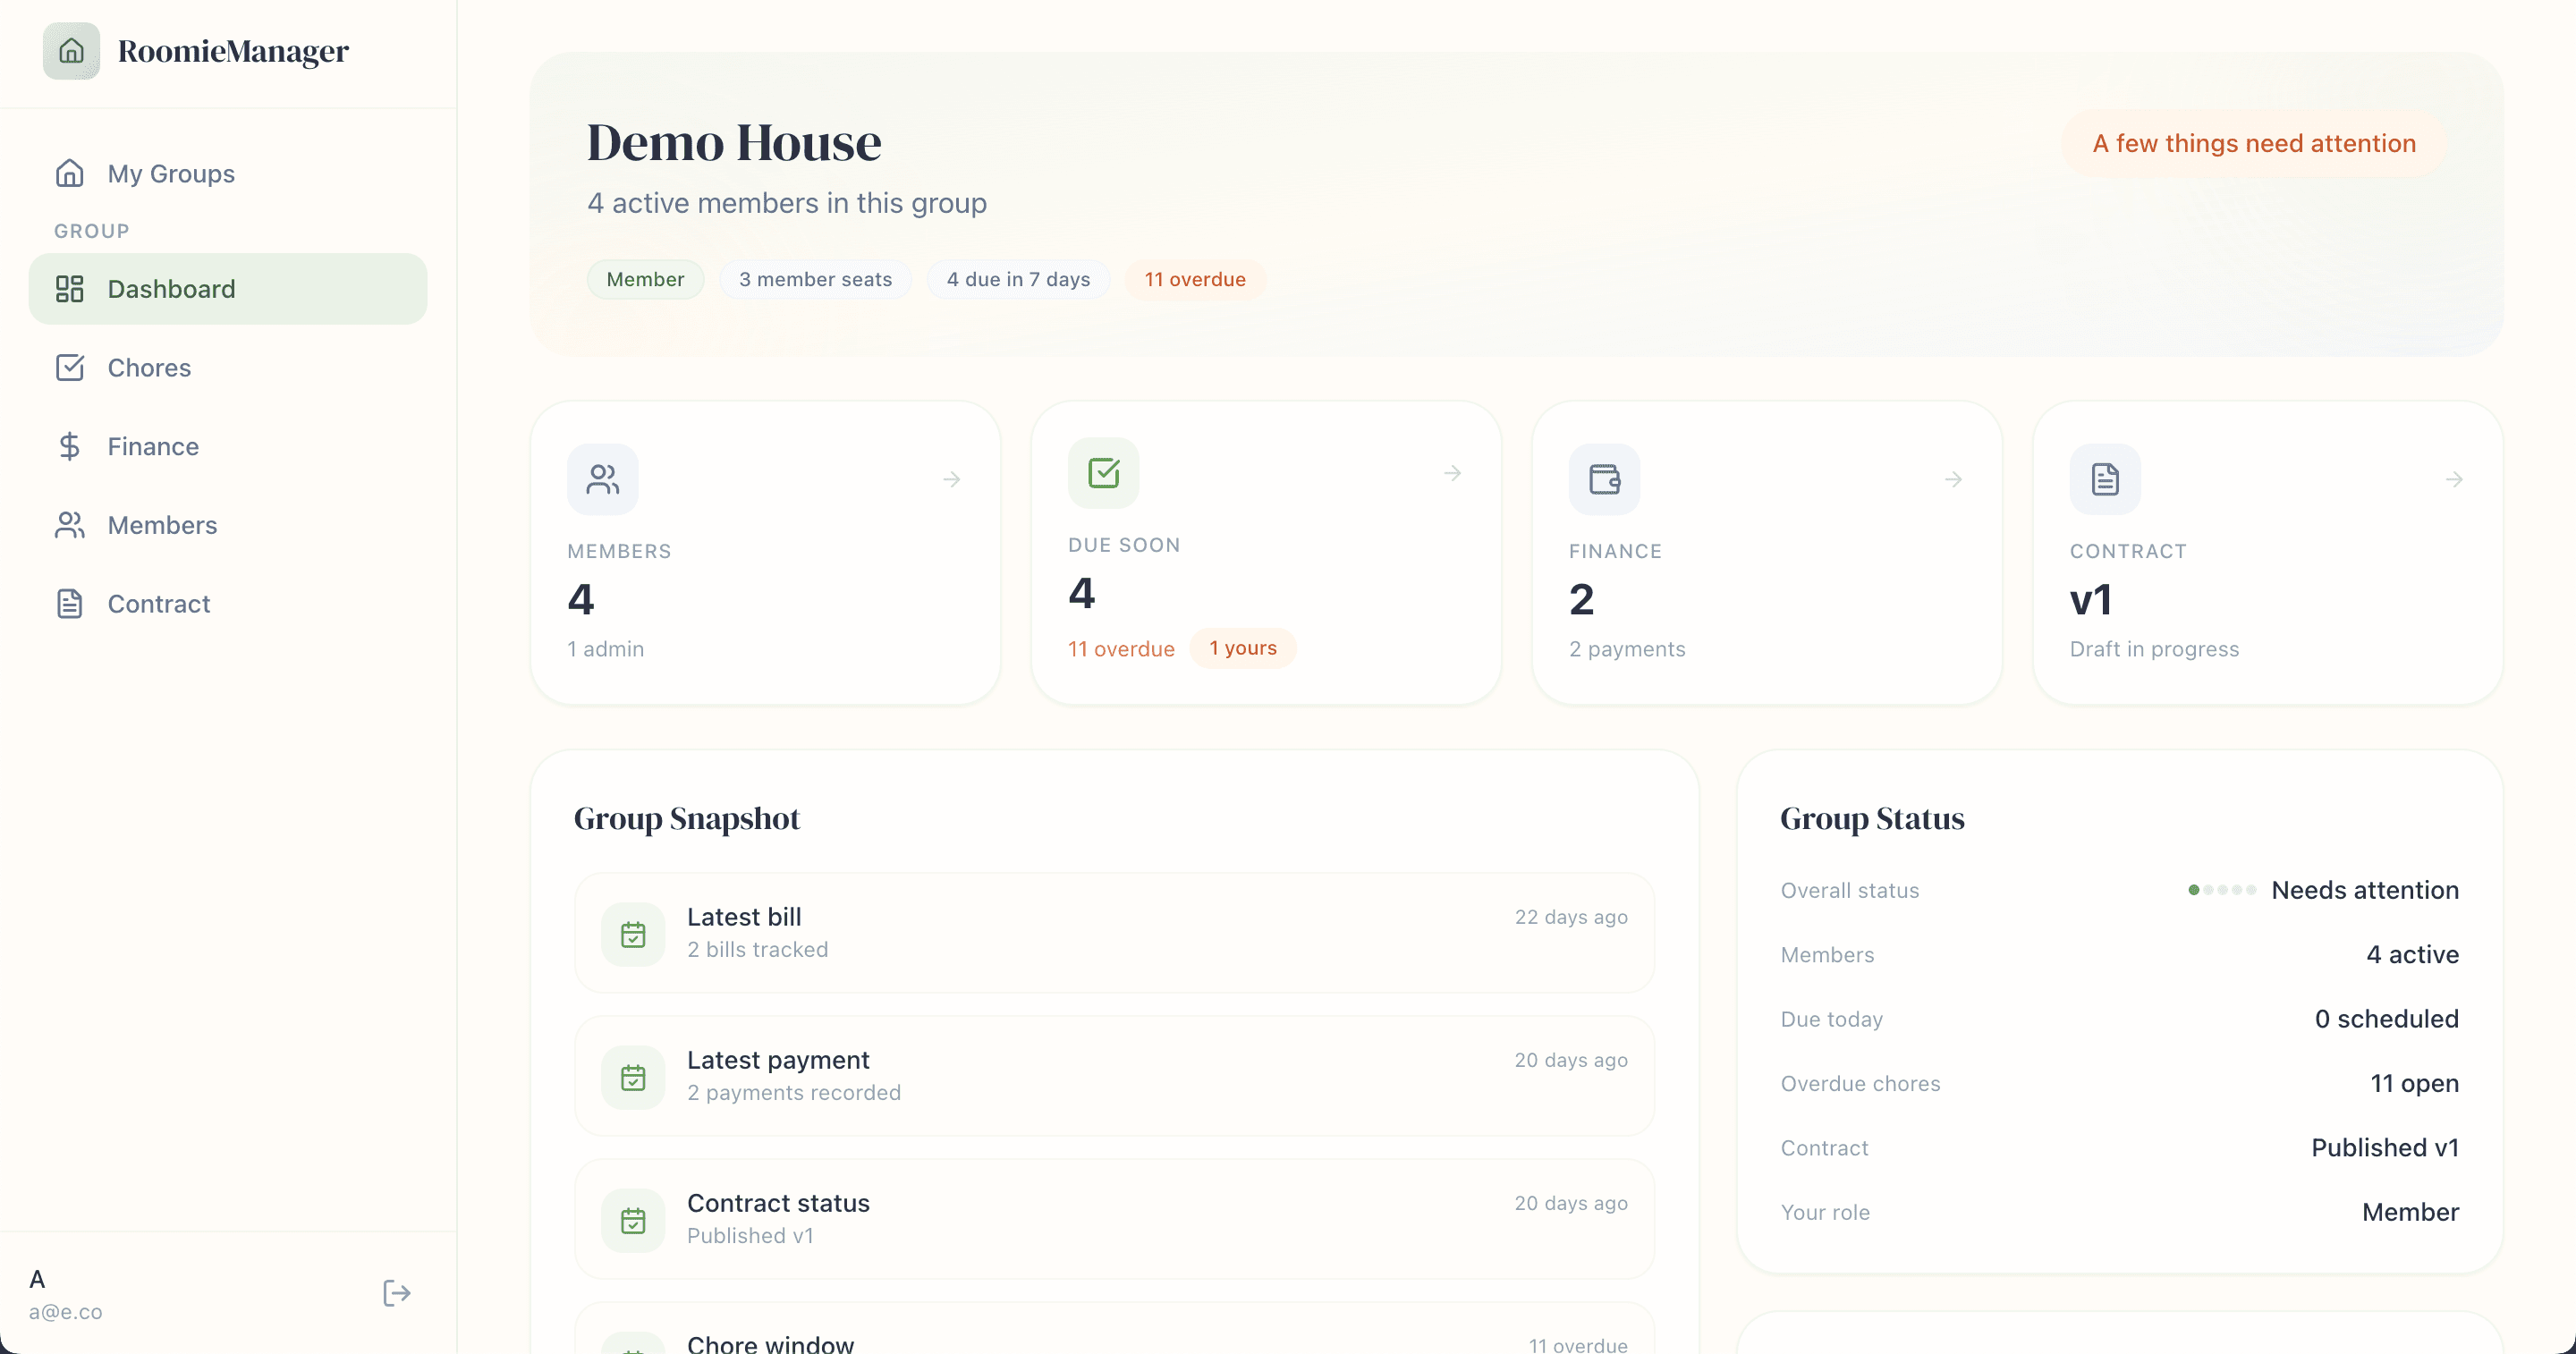The width and height of the screenshot is (2576, 1354).
Task: Navigate to Members in sidebar
Action: coord(228,525)
